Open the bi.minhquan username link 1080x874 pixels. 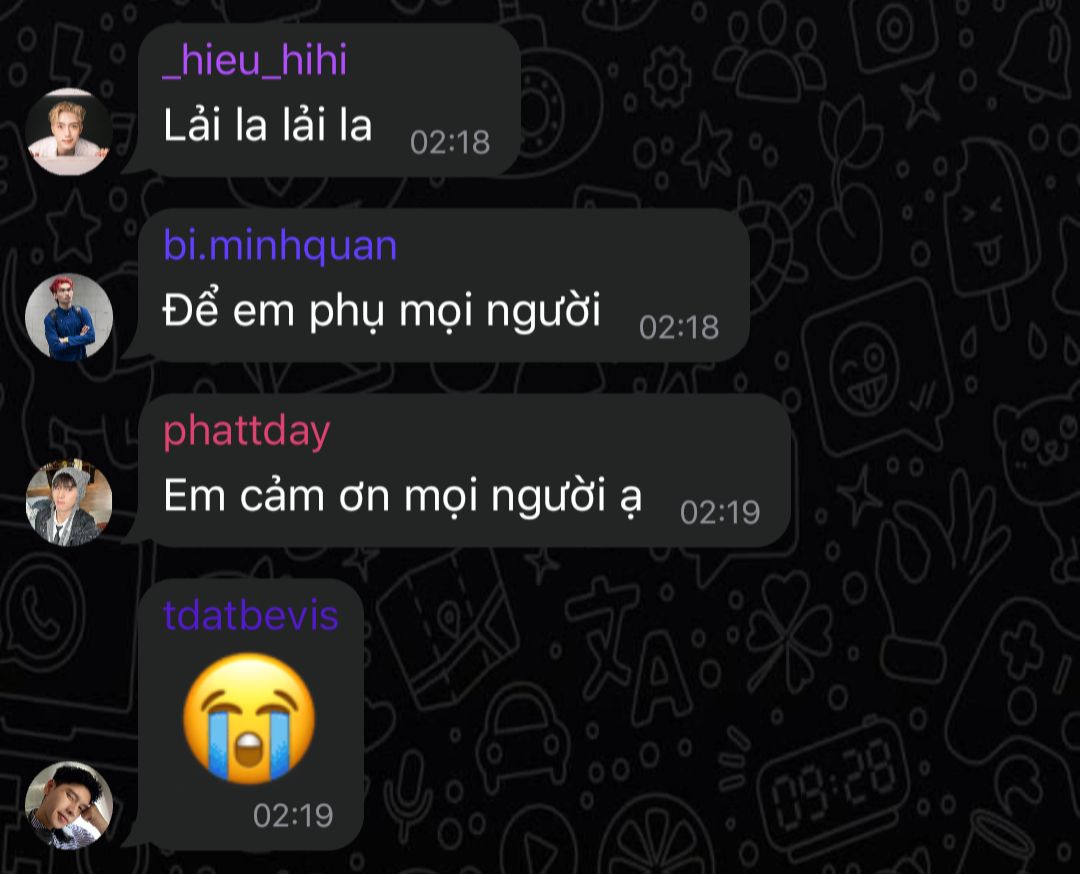click(280, 245)
